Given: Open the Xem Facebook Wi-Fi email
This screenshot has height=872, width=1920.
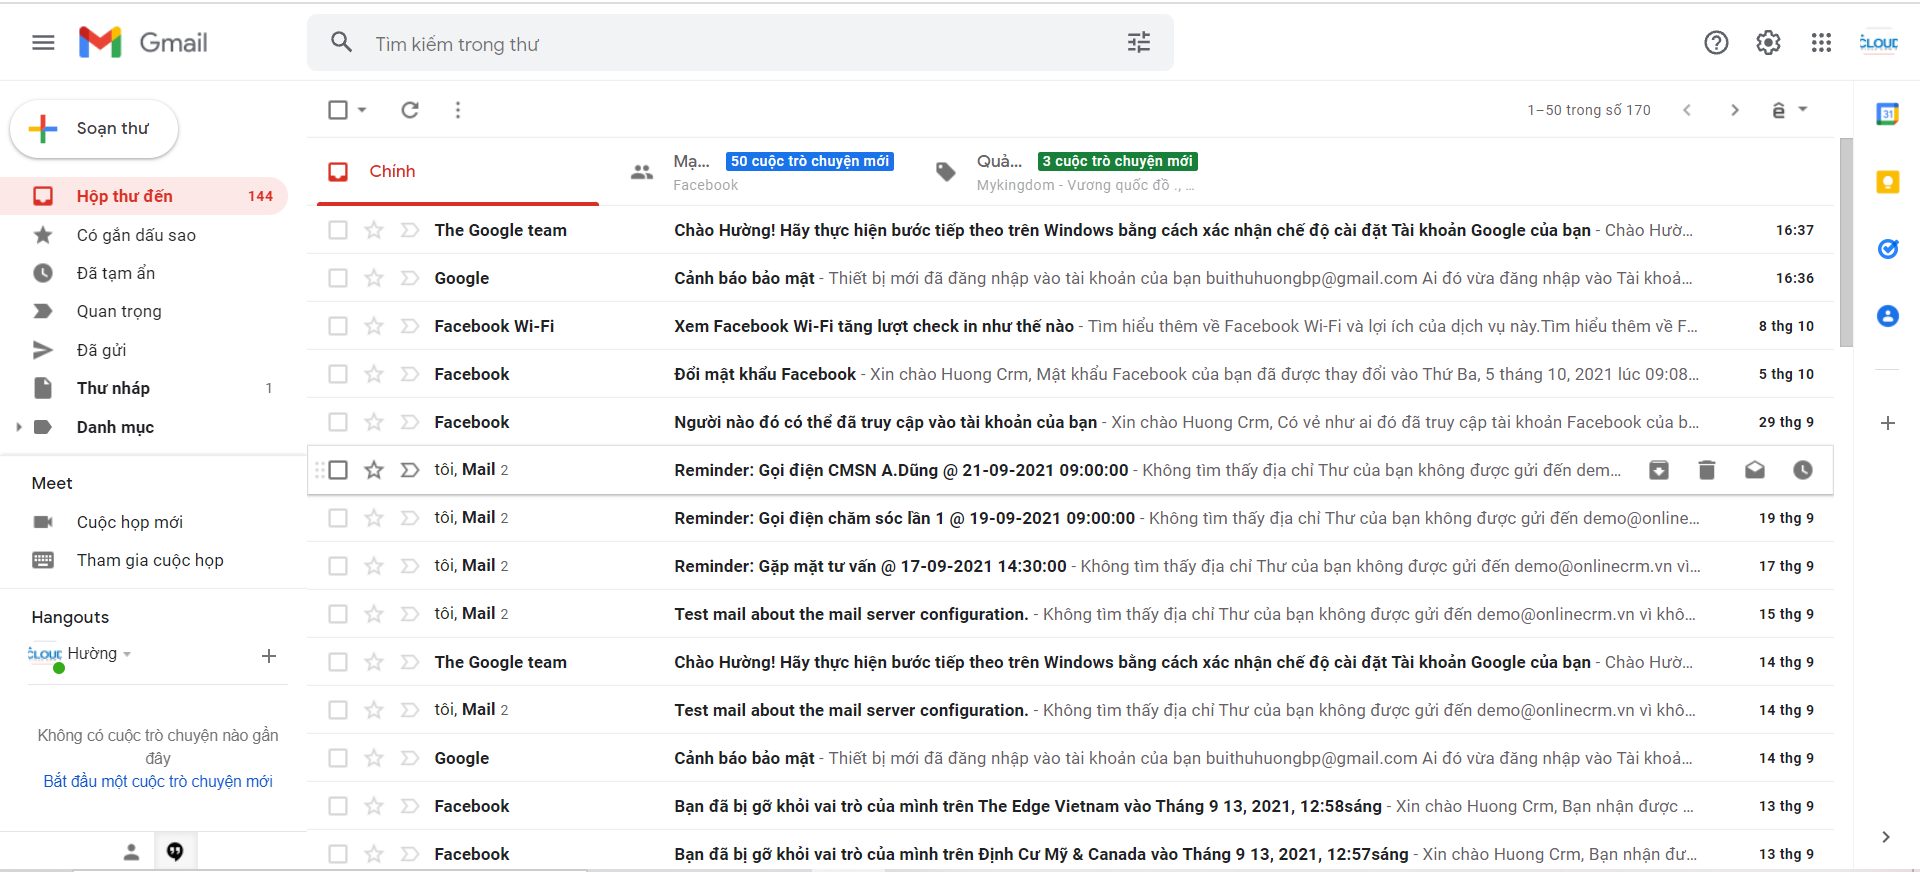Looking at the screenshot, I should pos(1070,326).
